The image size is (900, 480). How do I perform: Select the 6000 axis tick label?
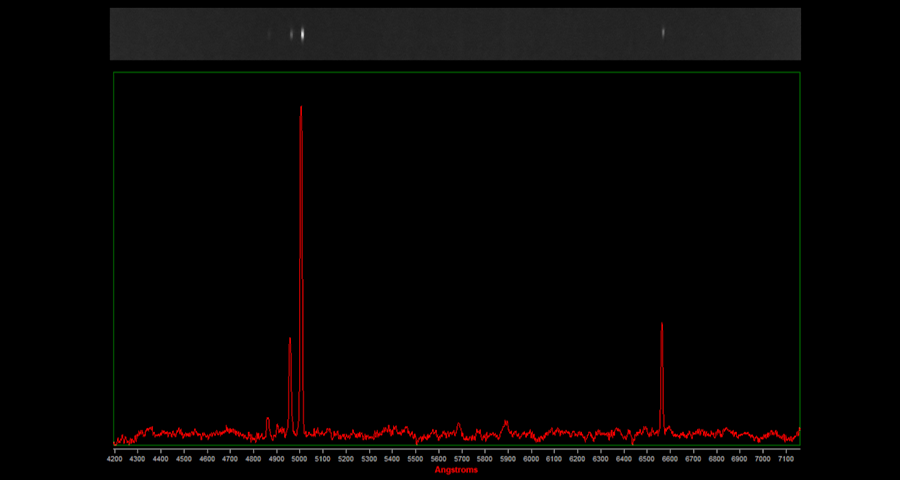531,459
